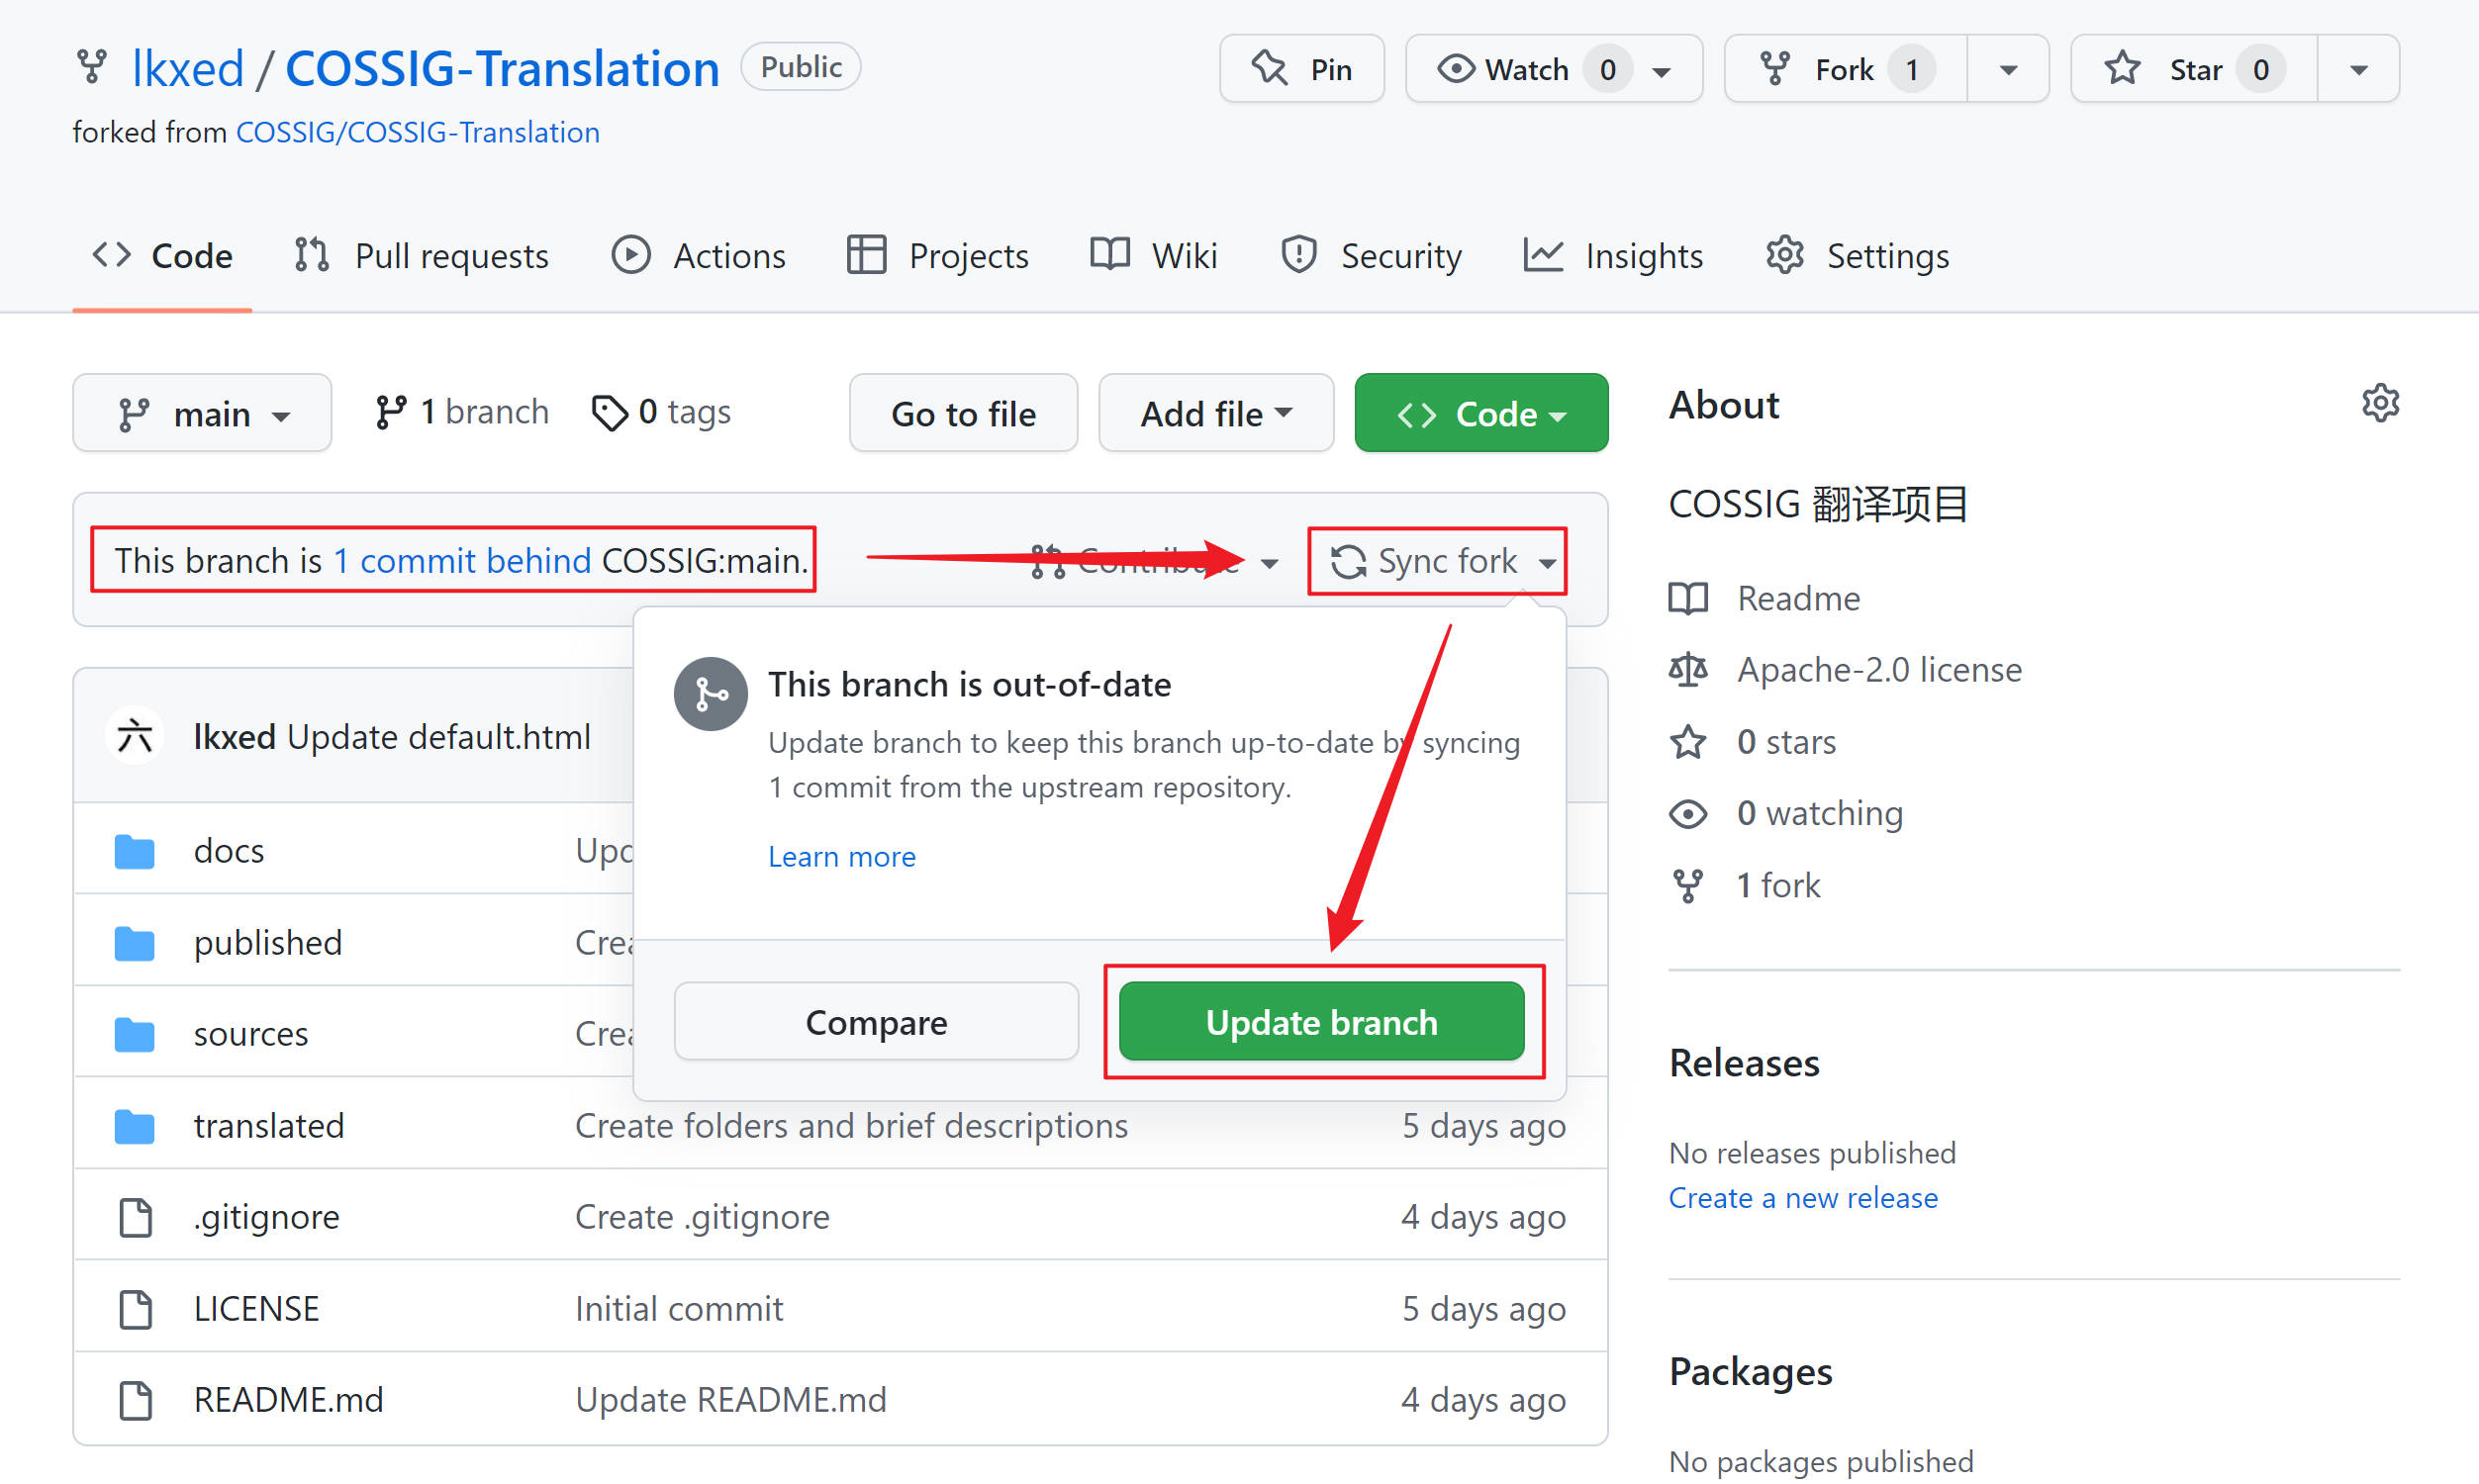The height and width of the screenshot is (1484, 2479).
Task: Open the Update default.html commit message
Action: point(438,737)
